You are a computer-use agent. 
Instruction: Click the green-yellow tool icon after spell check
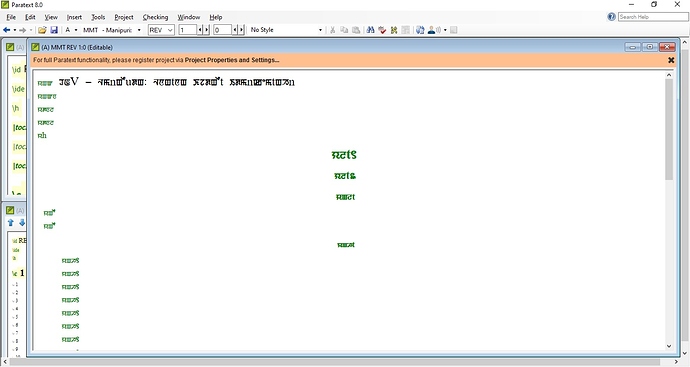click(x=394, y=30)
